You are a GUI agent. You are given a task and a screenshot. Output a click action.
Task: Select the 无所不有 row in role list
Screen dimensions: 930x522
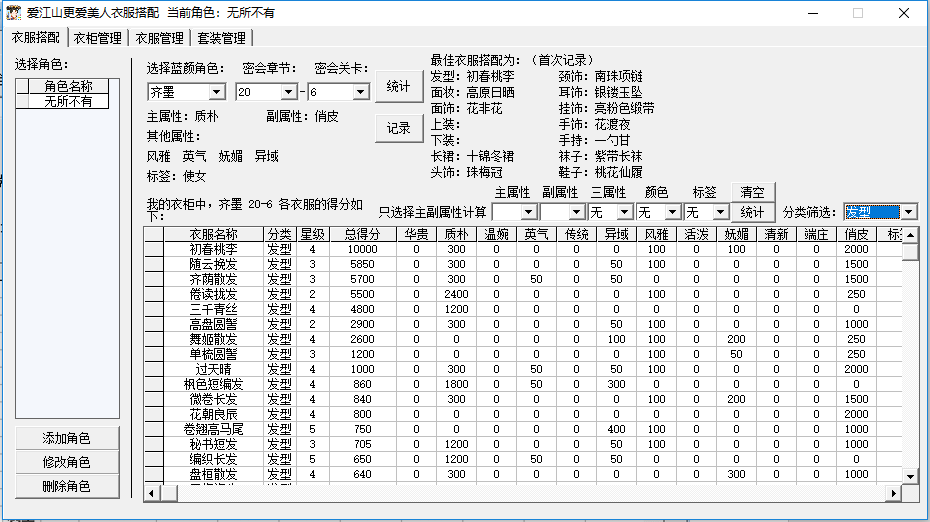tap(68, 101)
